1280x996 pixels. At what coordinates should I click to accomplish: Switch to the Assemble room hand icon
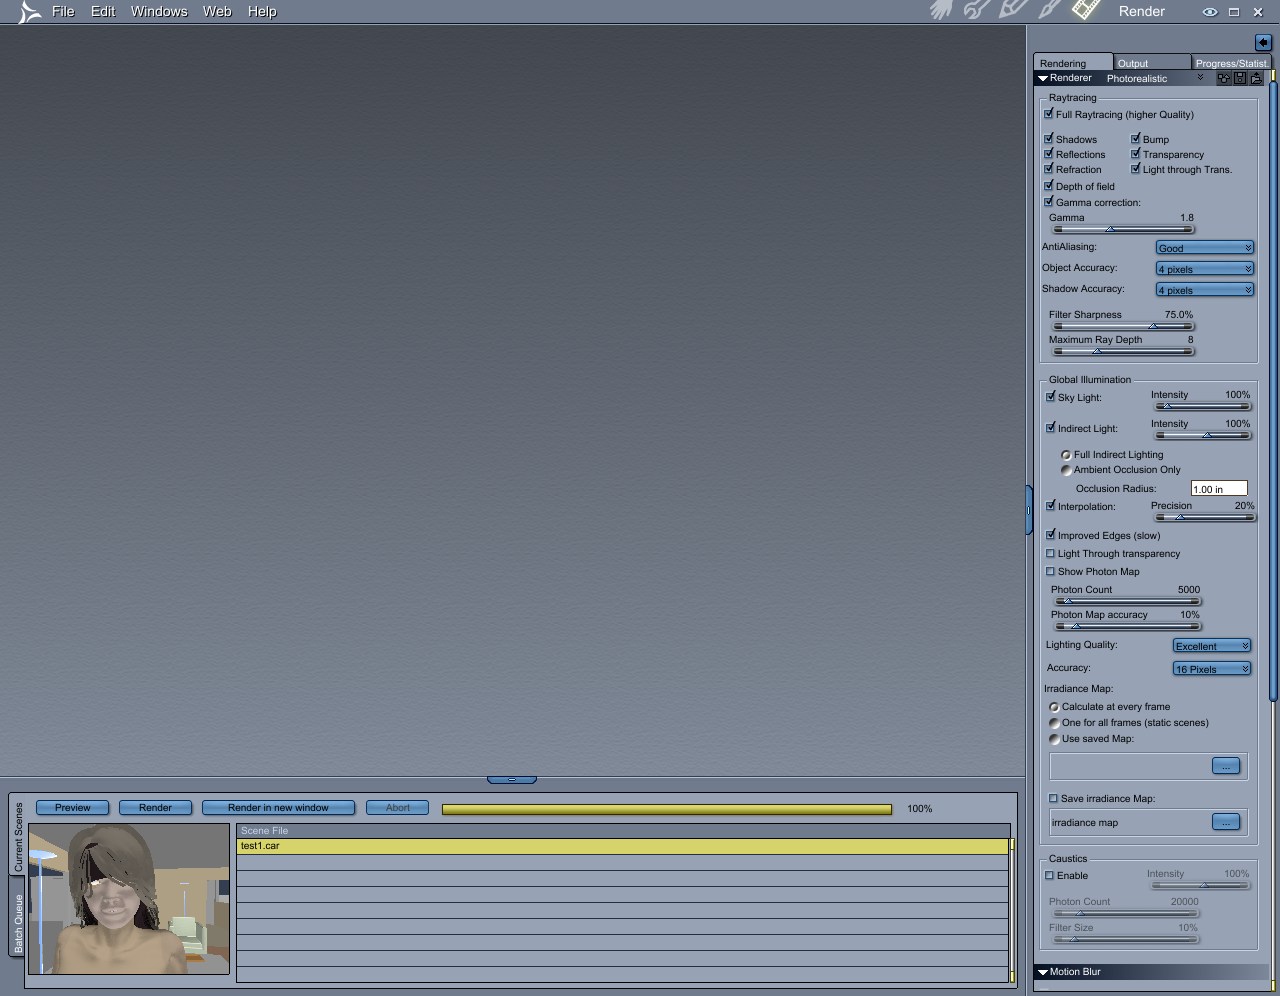pyautogui.click(x=940, y=11)
